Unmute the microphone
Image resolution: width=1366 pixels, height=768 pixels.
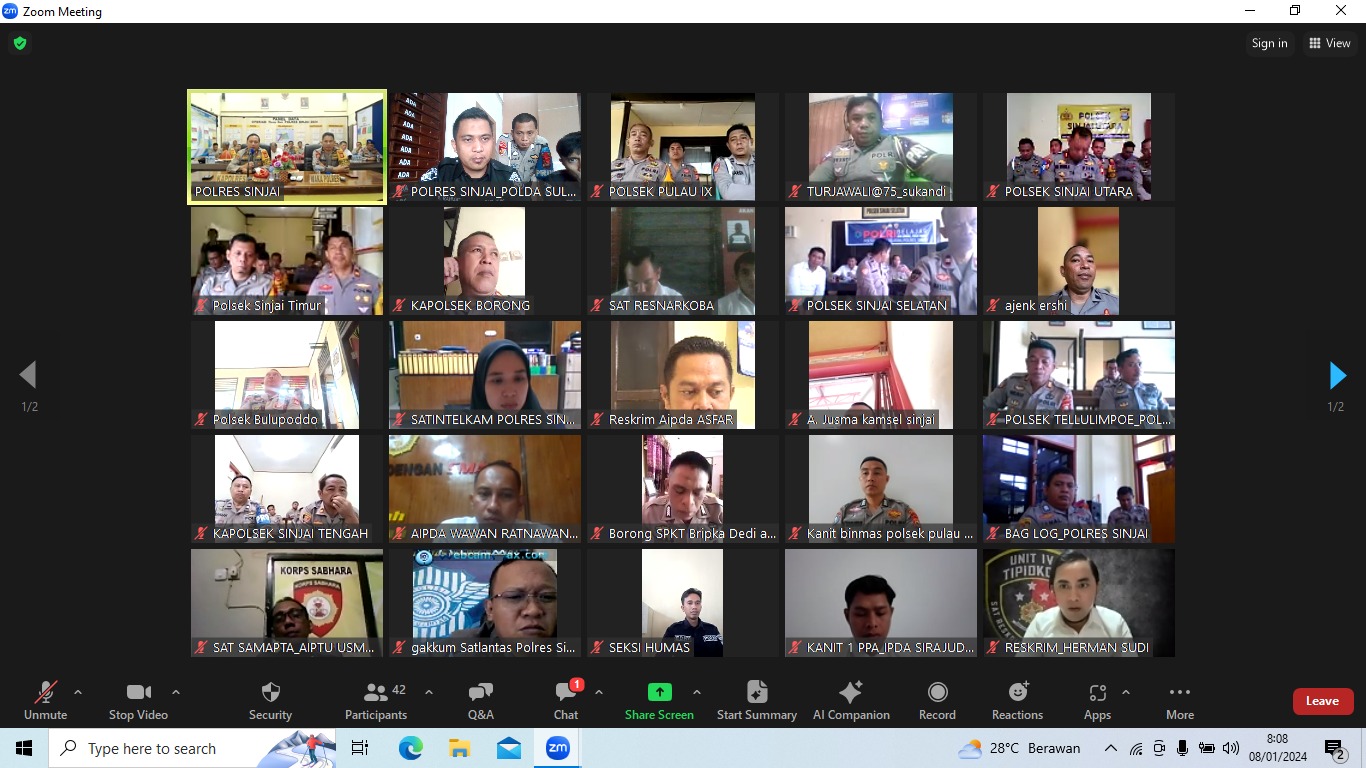click(x=45, y=700)
